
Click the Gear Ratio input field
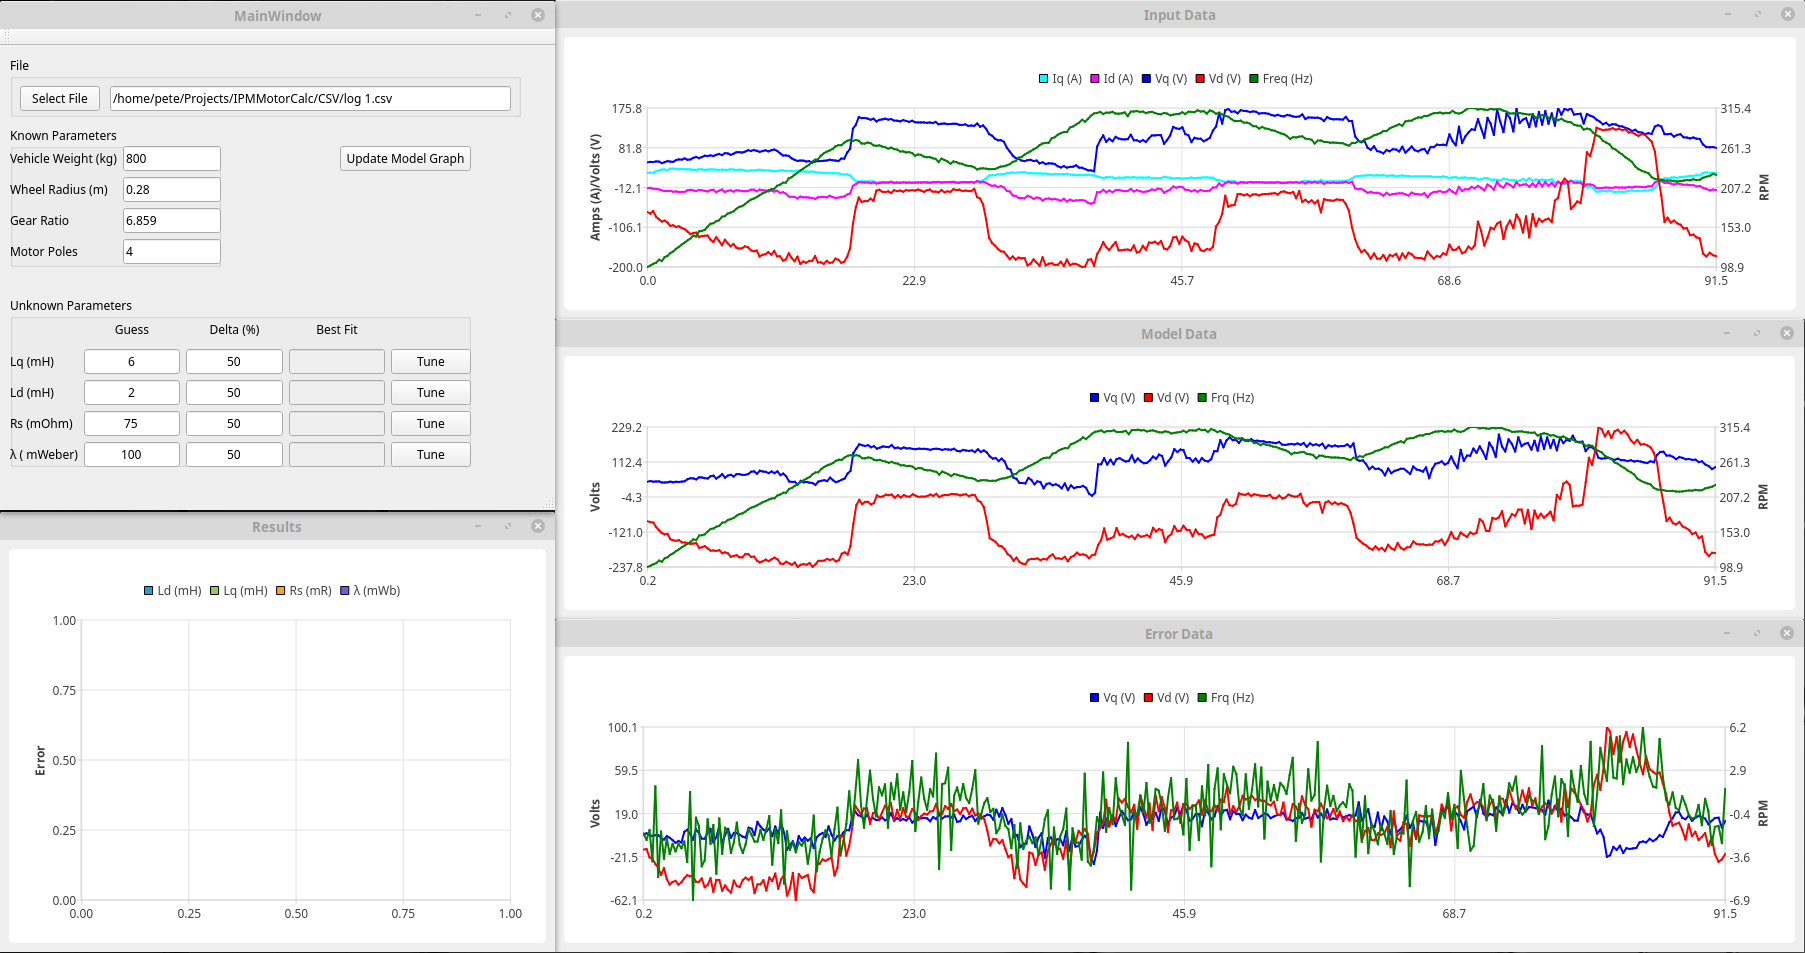pos(171,221)
